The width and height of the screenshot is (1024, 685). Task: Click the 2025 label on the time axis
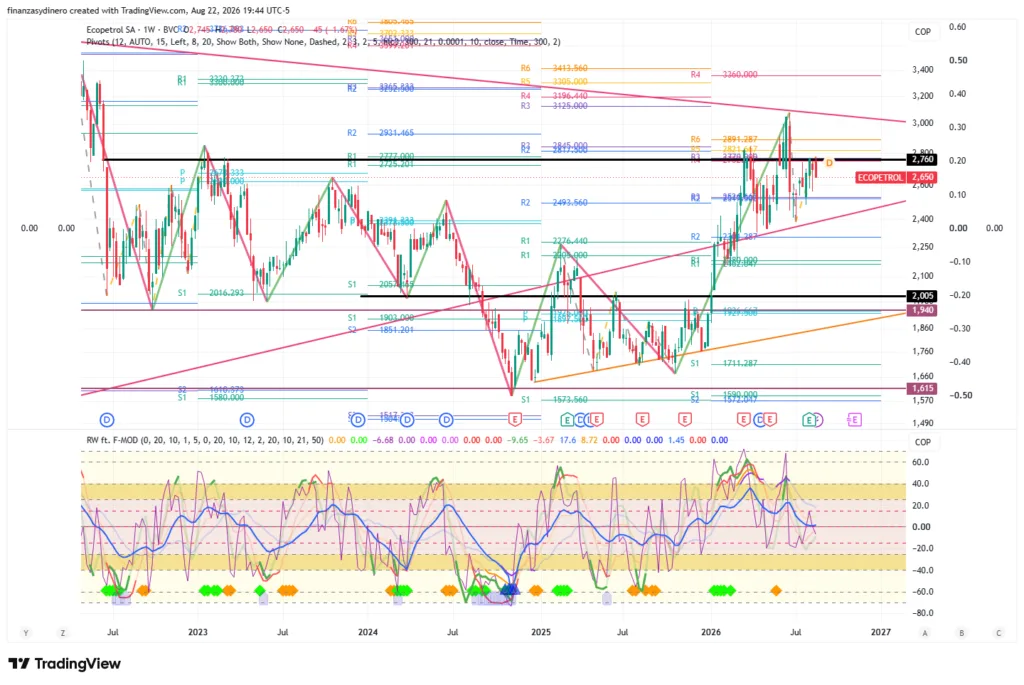(x=541, y=632)
